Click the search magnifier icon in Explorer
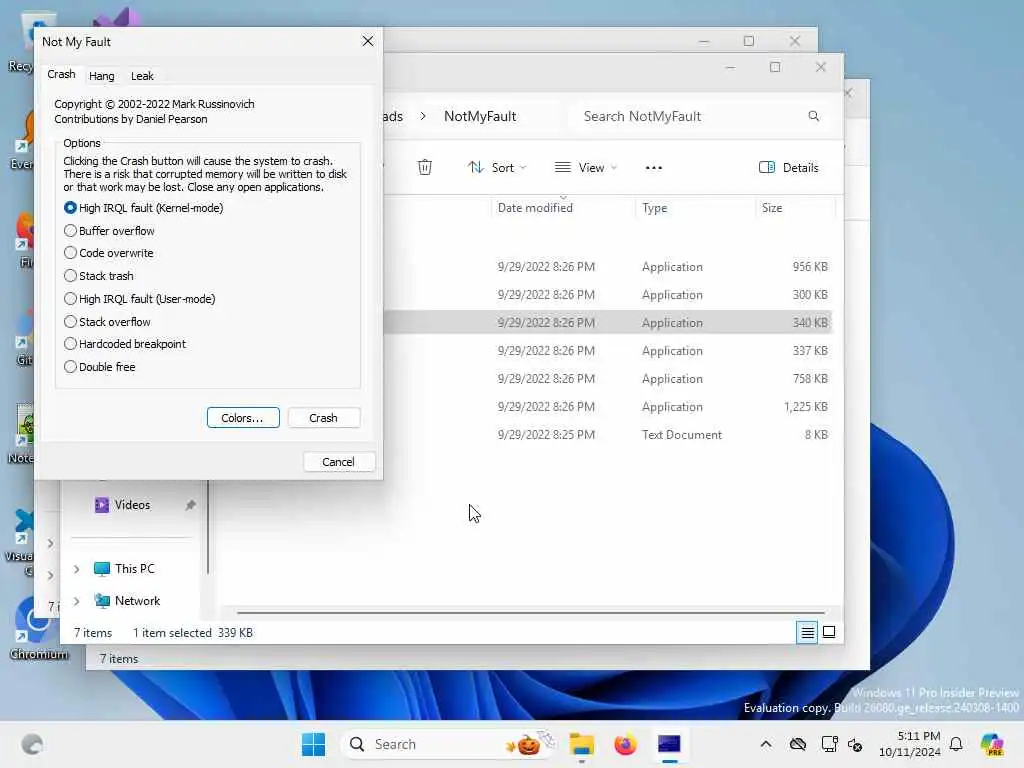This screenshot has width=1024, height=768. [814, 116]
